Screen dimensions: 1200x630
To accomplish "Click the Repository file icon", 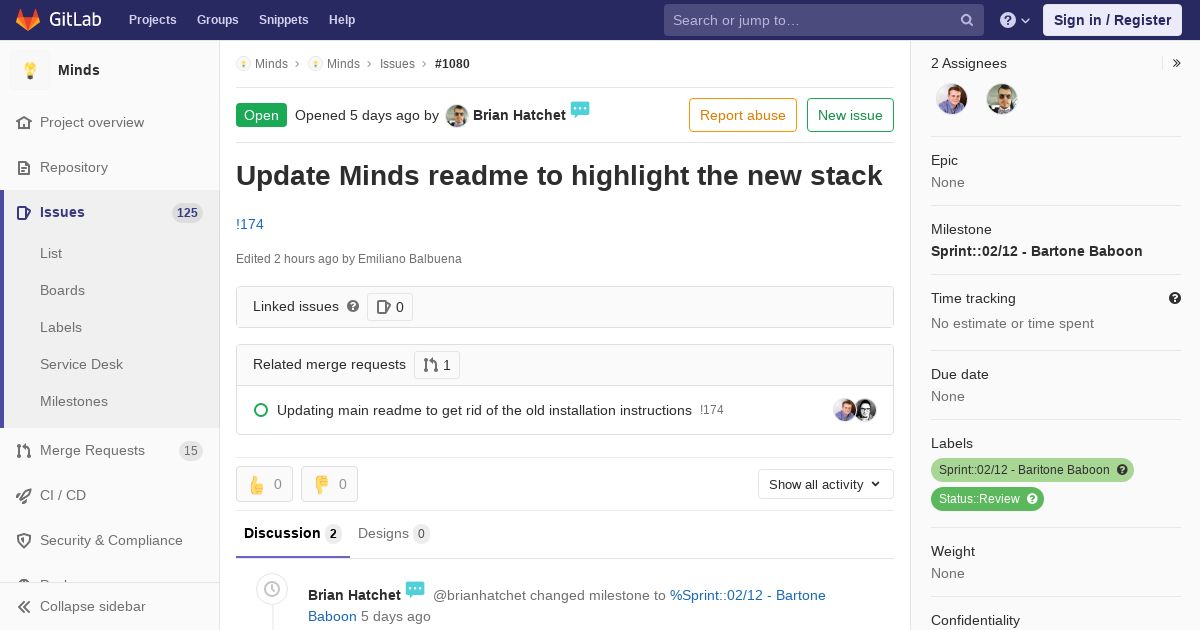I will click(24, 168).
